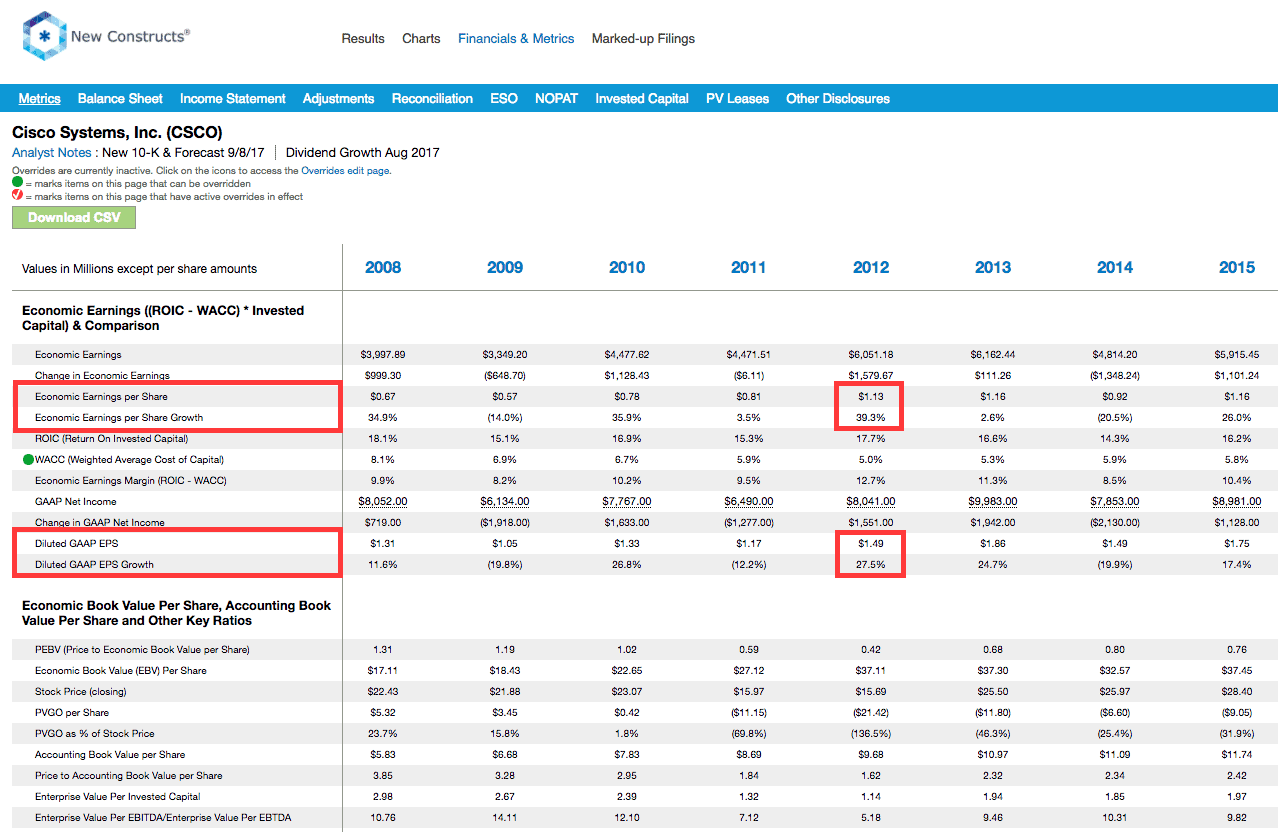Click the 2013 column header
The image size is (1278, 832).
pyautogui.click(x=993, y=267)
